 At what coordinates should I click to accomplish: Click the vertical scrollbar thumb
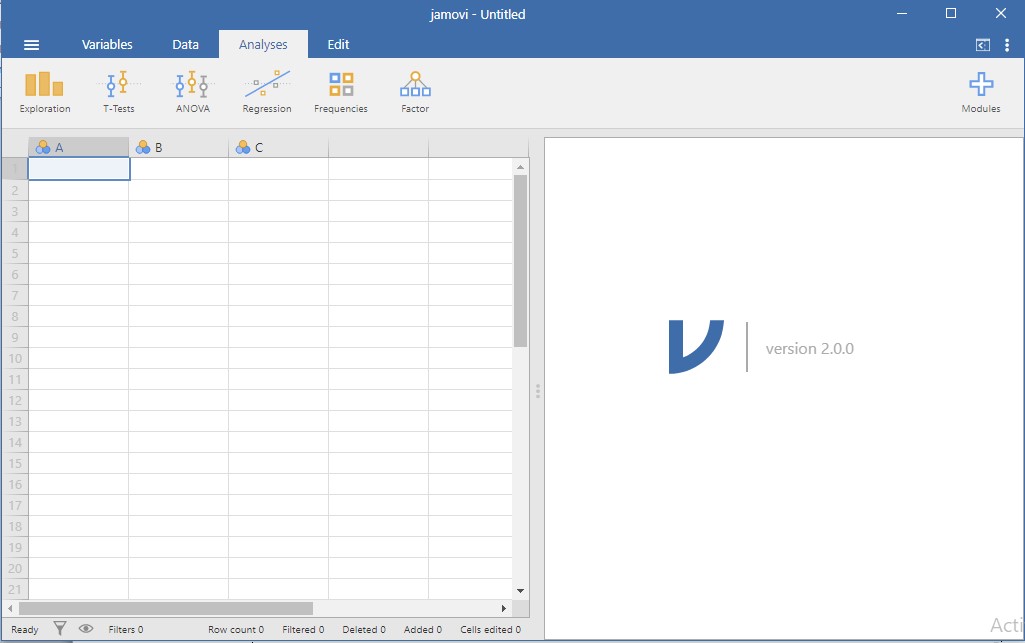click(520, 261)
